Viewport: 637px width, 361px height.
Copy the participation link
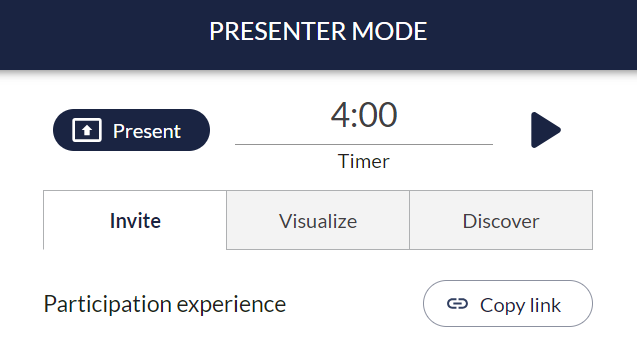pos(508,303)
